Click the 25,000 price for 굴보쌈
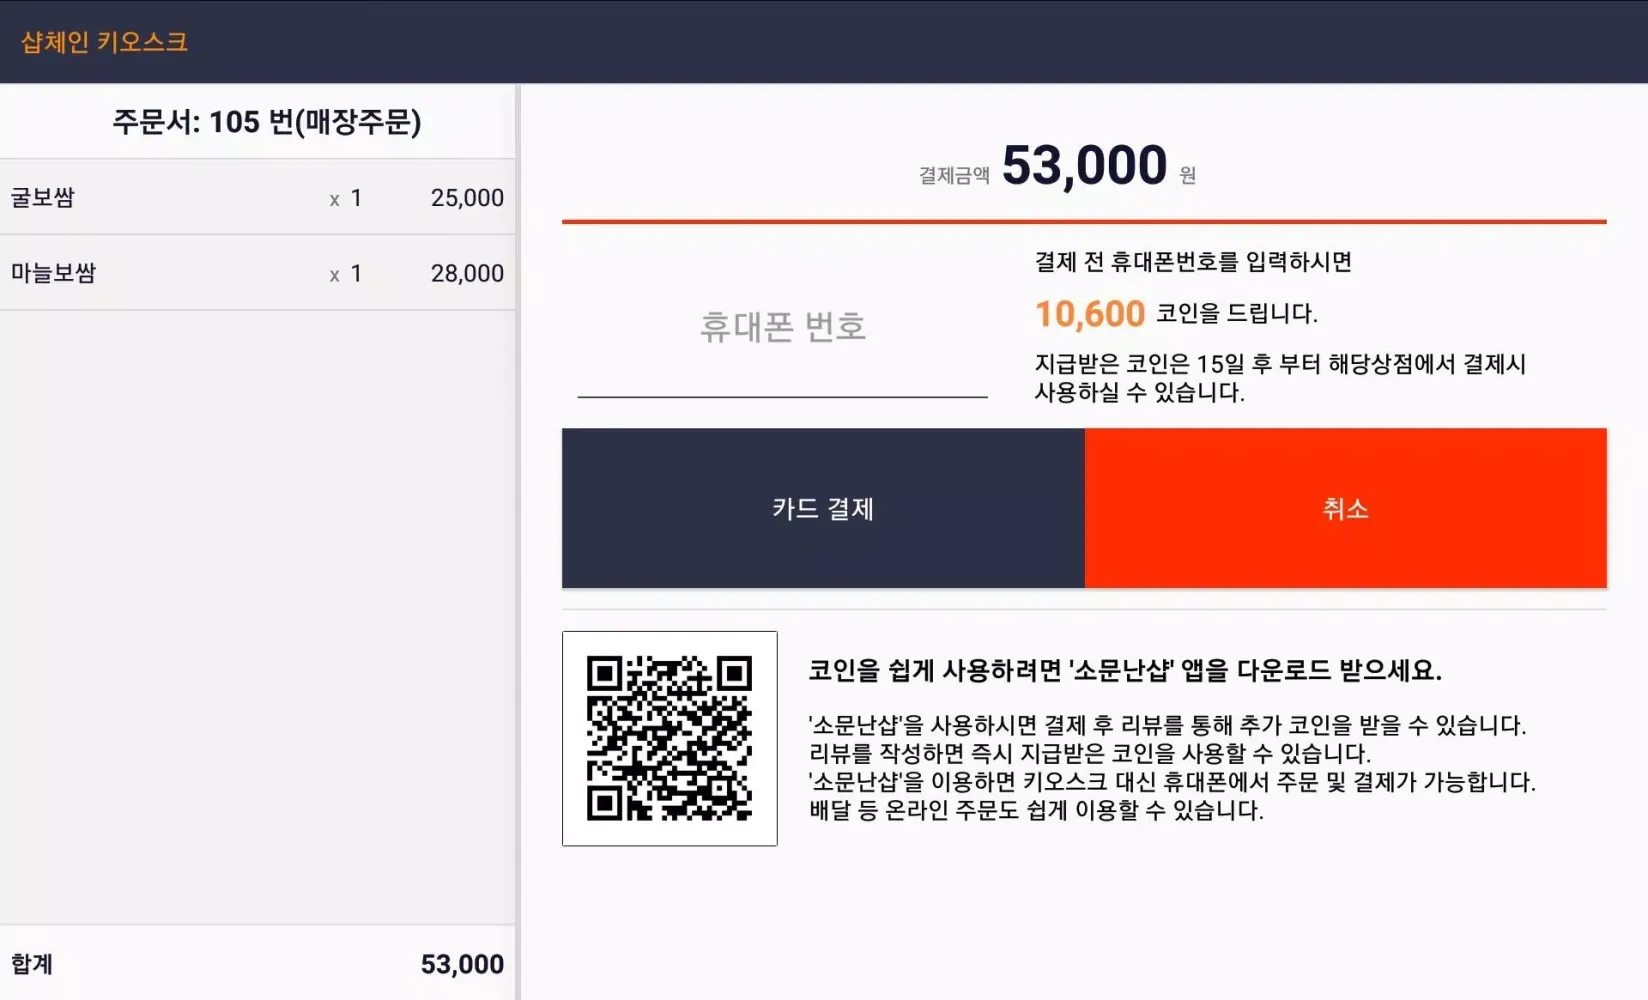 467,198
